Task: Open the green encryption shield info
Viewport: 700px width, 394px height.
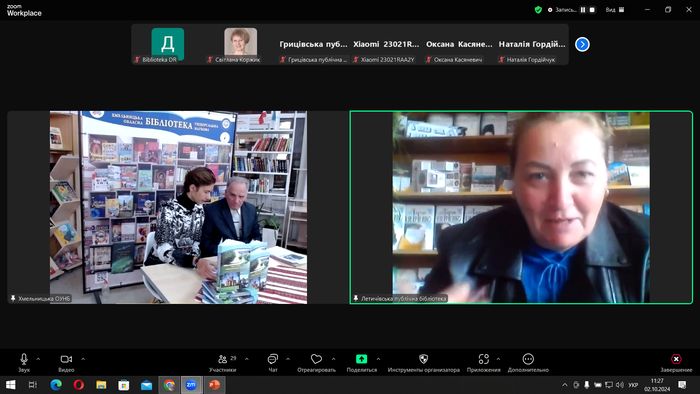Action: point(538,9)
